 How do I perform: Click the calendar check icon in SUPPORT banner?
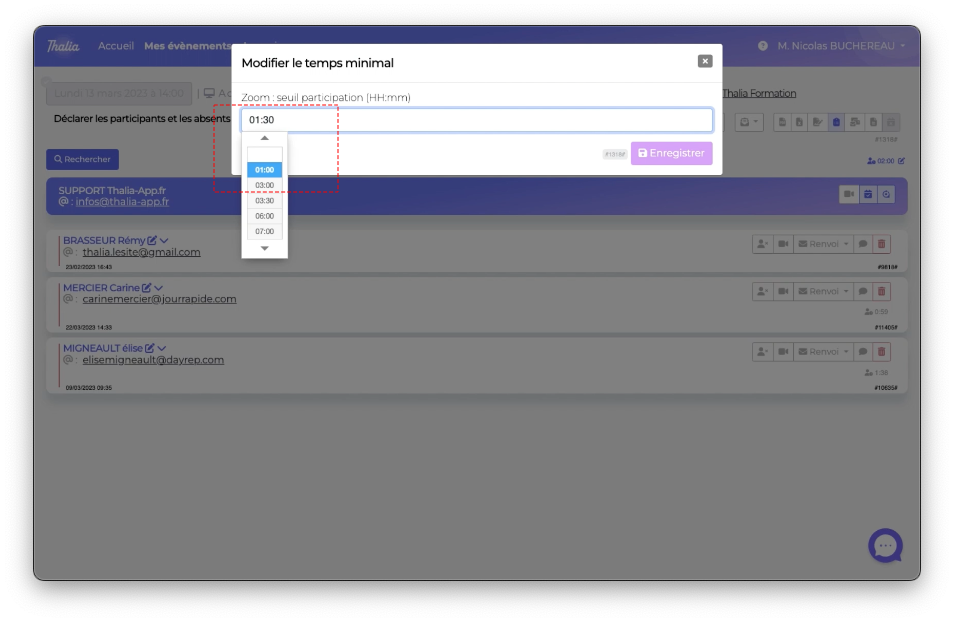[x=867, y=194]
